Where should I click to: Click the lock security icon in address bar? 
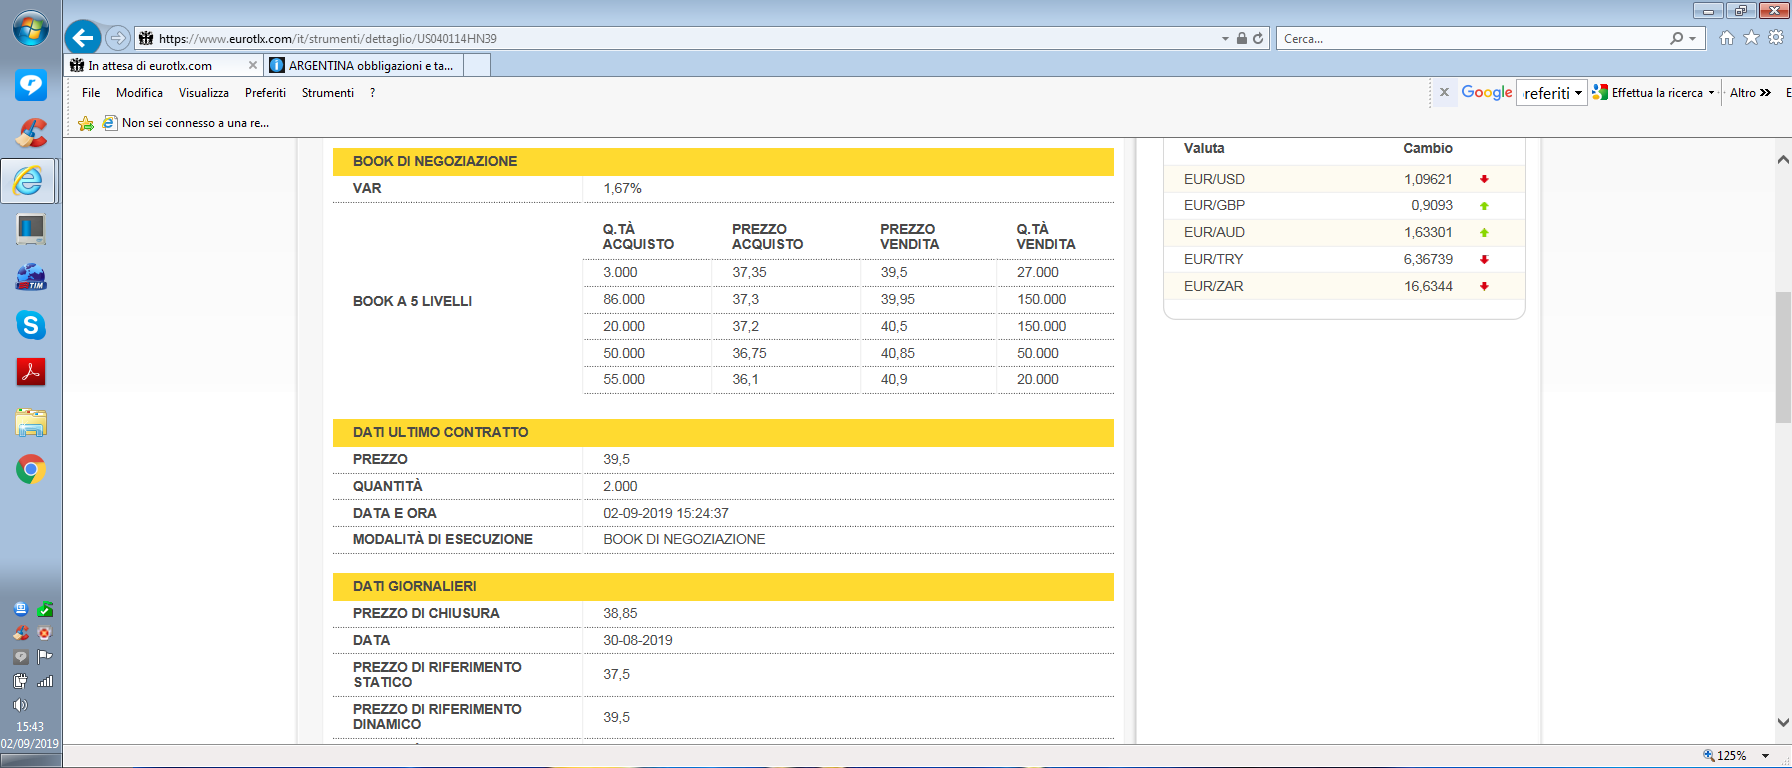(x=1242, y=38)
